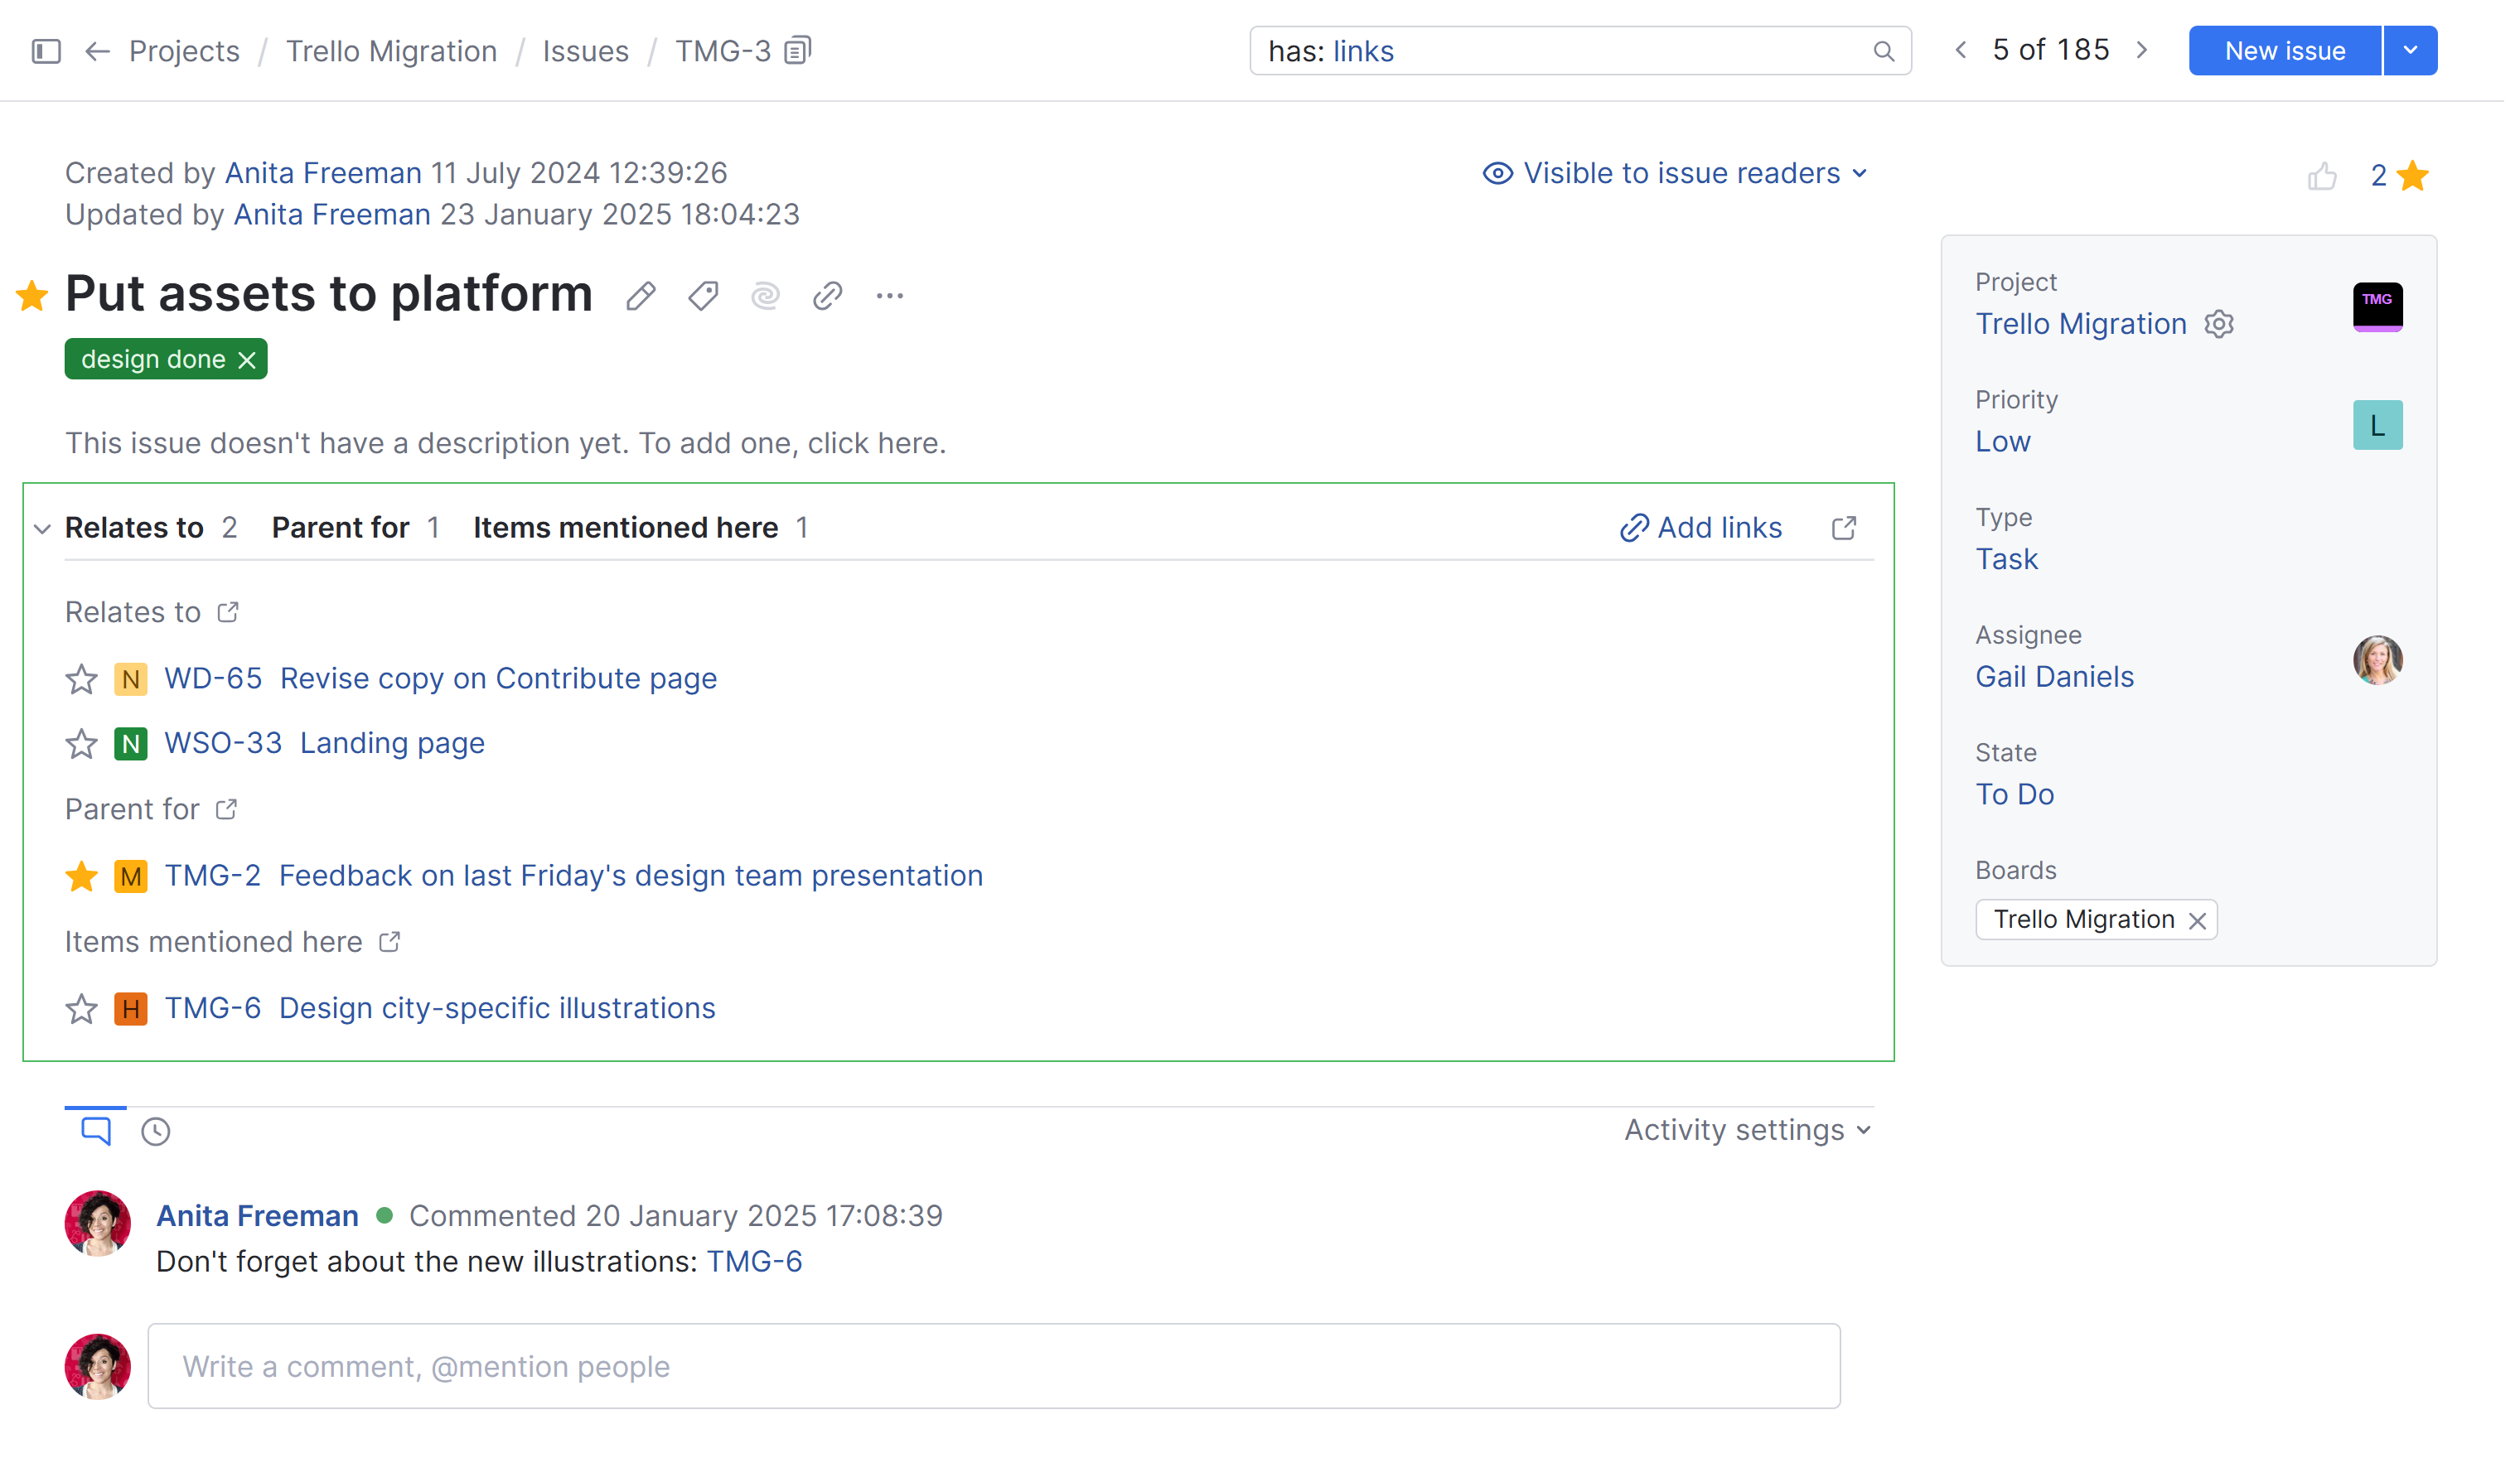Open project settings gear beside Trello Migration
The width and height of the screenshot is (2520, 1458).
click(2220, 323)
